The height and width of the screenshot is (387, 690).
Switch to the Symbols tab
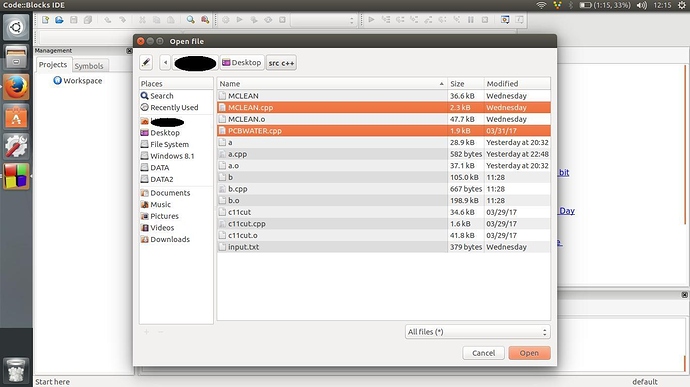(89, 66)
